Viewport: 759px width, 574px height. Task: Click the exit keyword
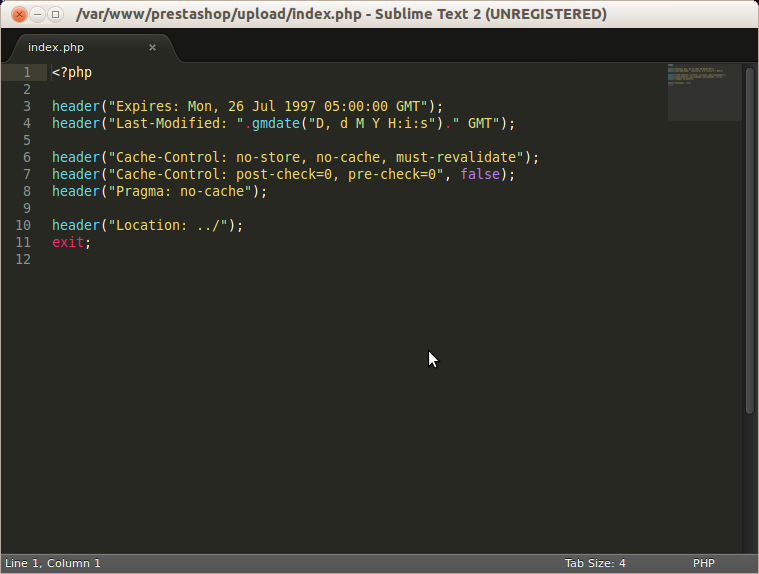pos(68,242)
